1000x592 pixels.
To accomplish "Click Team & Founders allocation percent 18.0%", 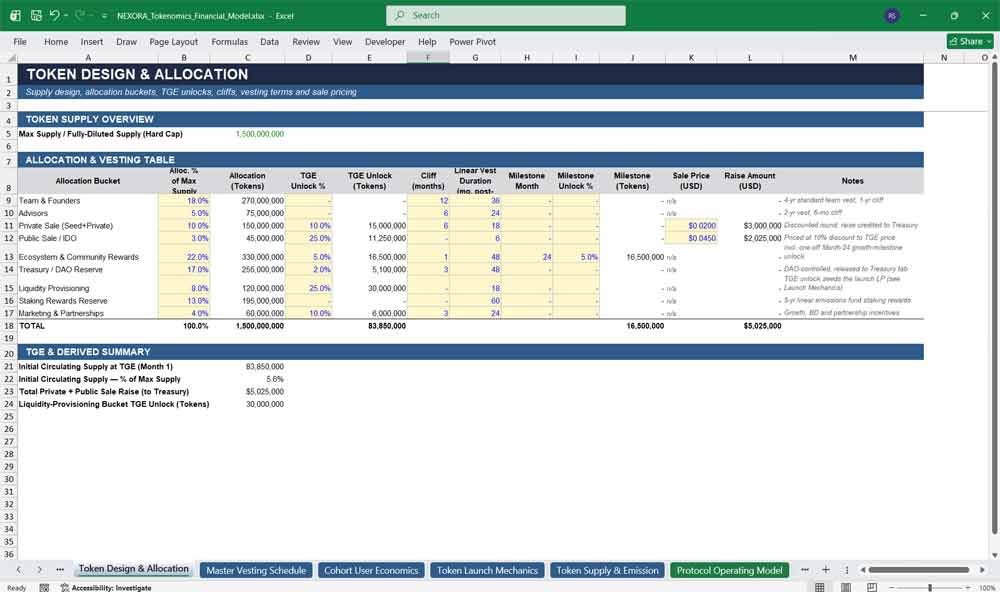I will point(198,200).
